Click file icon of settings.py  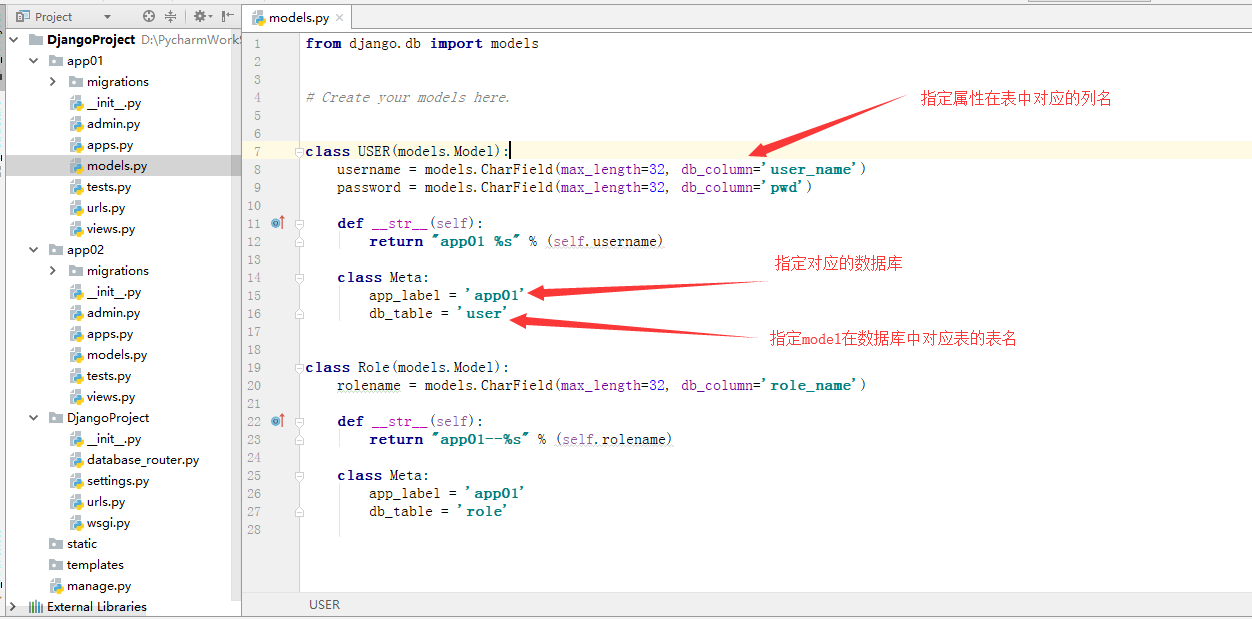coord(76,481)
